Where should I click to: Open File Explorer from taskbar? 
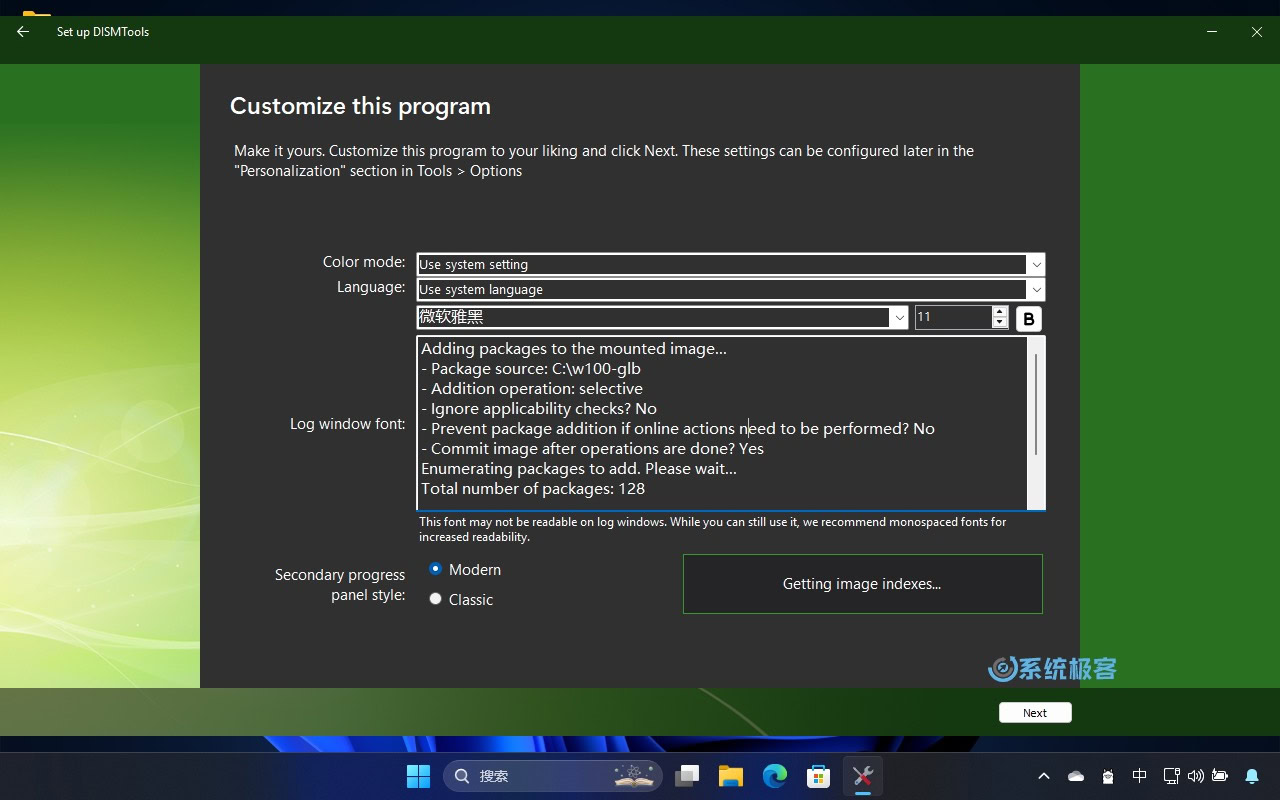[x=731, y=776]
